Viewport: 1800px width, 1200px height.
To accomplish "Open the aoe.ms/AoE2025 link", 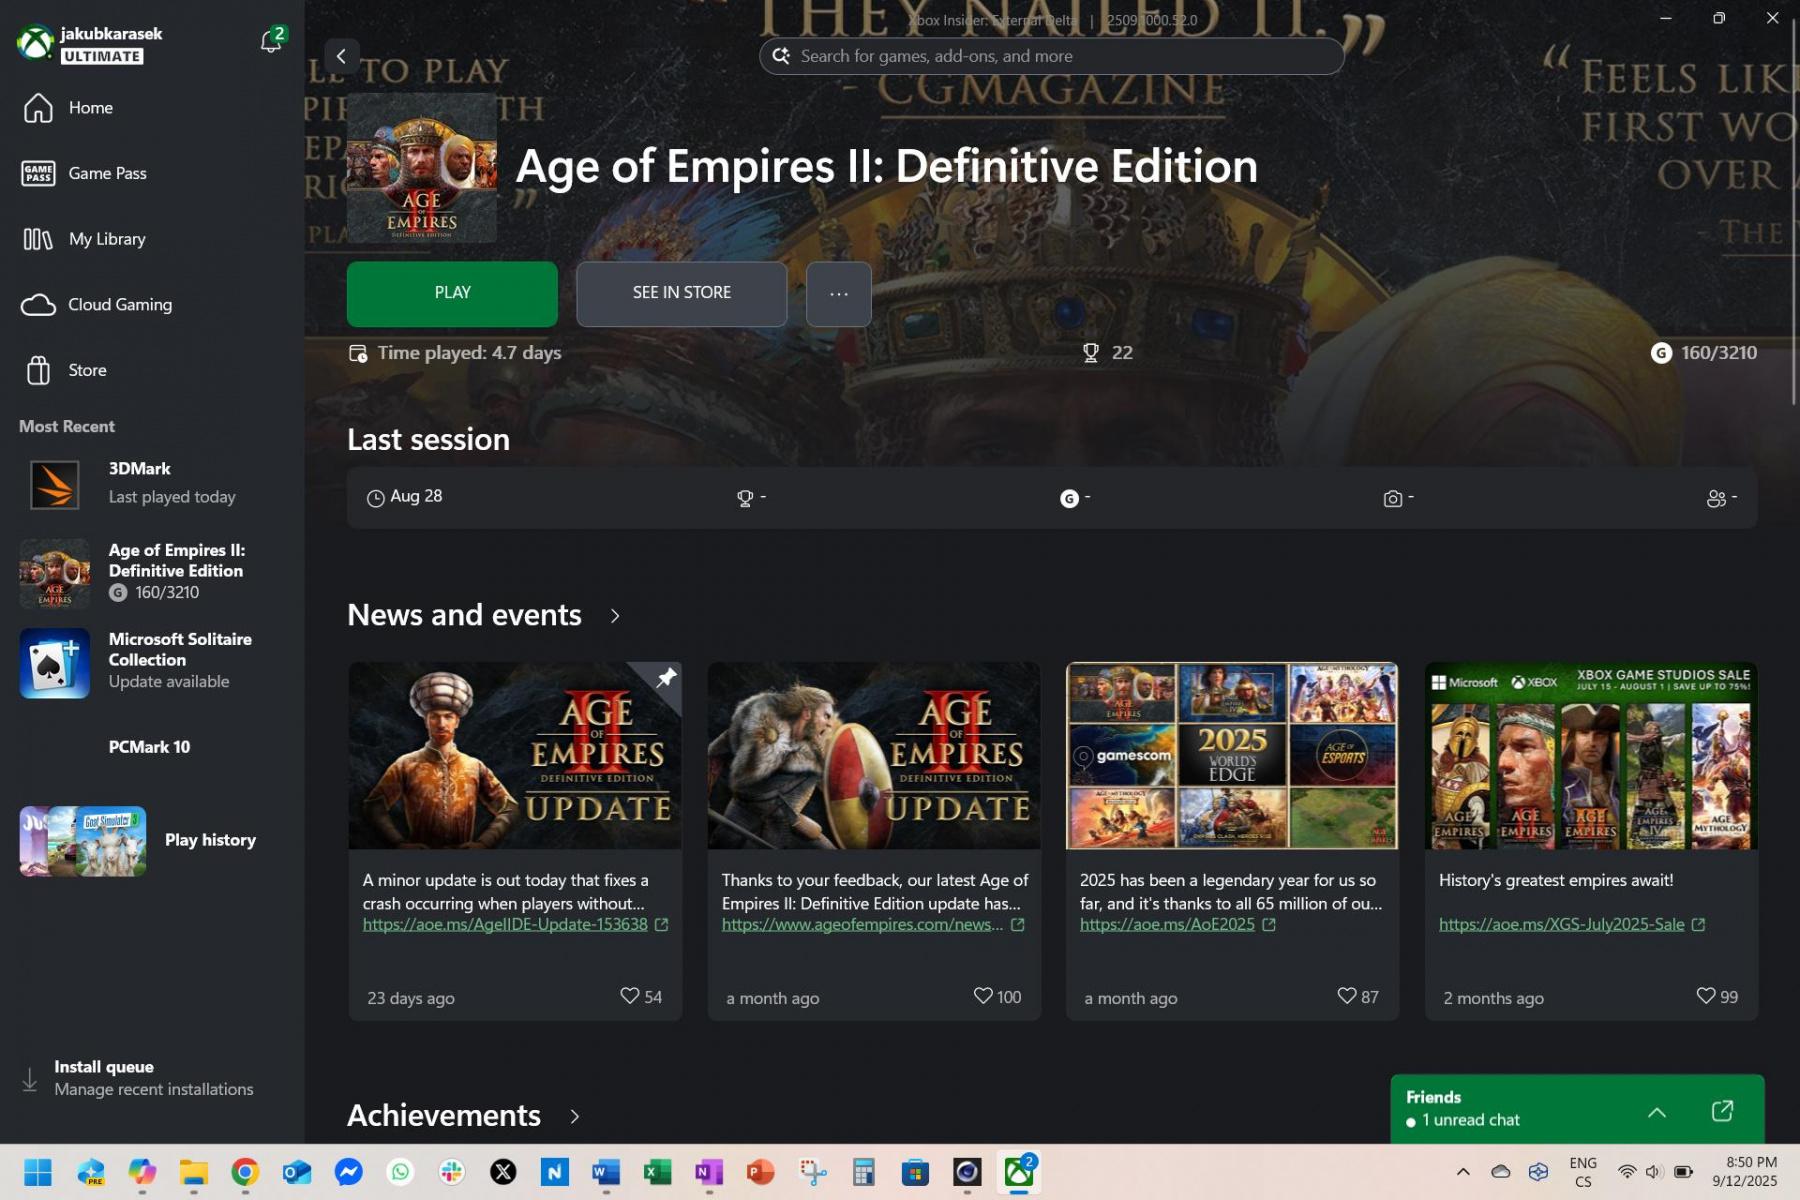I will tap(1166, 925).
